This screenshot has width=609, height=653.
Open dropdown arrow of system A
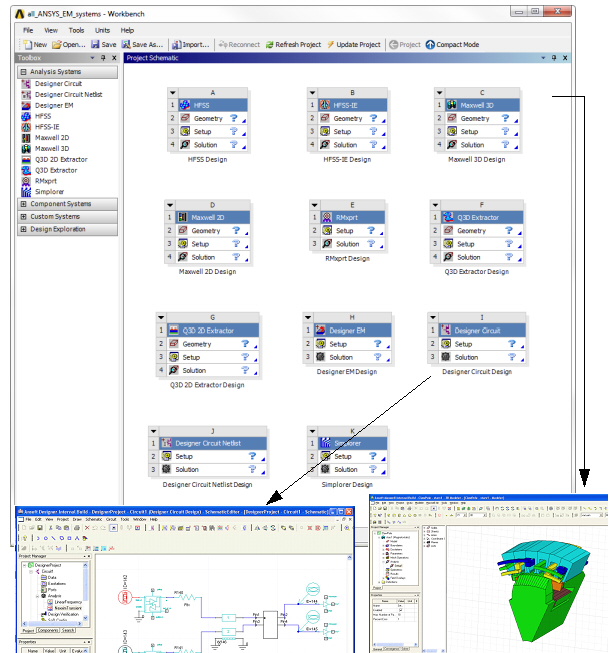[x=173, y=92]
